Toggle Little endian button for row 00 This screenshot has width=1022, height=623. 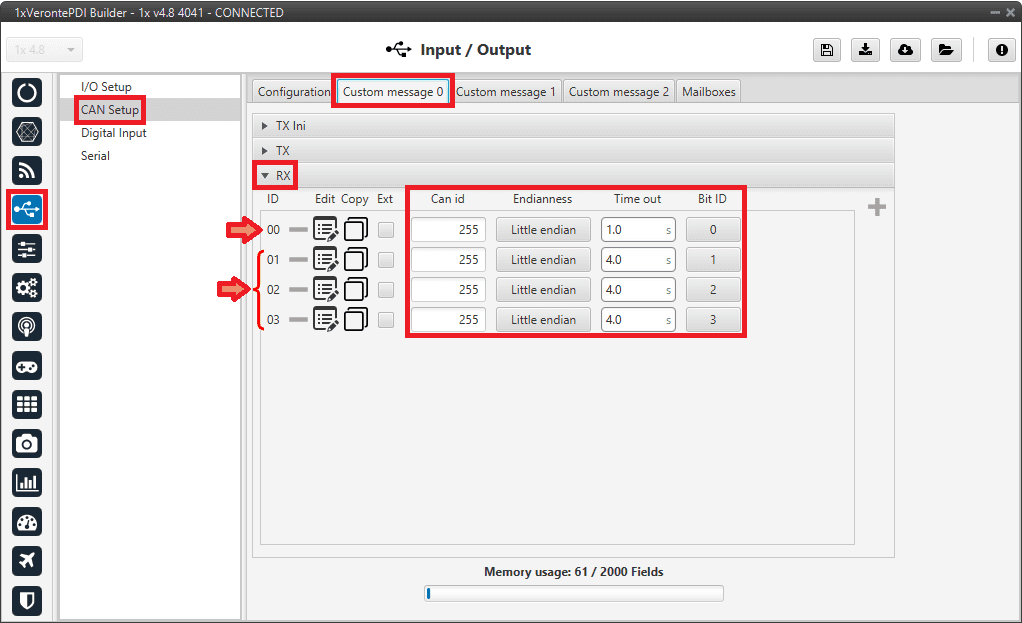(x=543, y=230)
